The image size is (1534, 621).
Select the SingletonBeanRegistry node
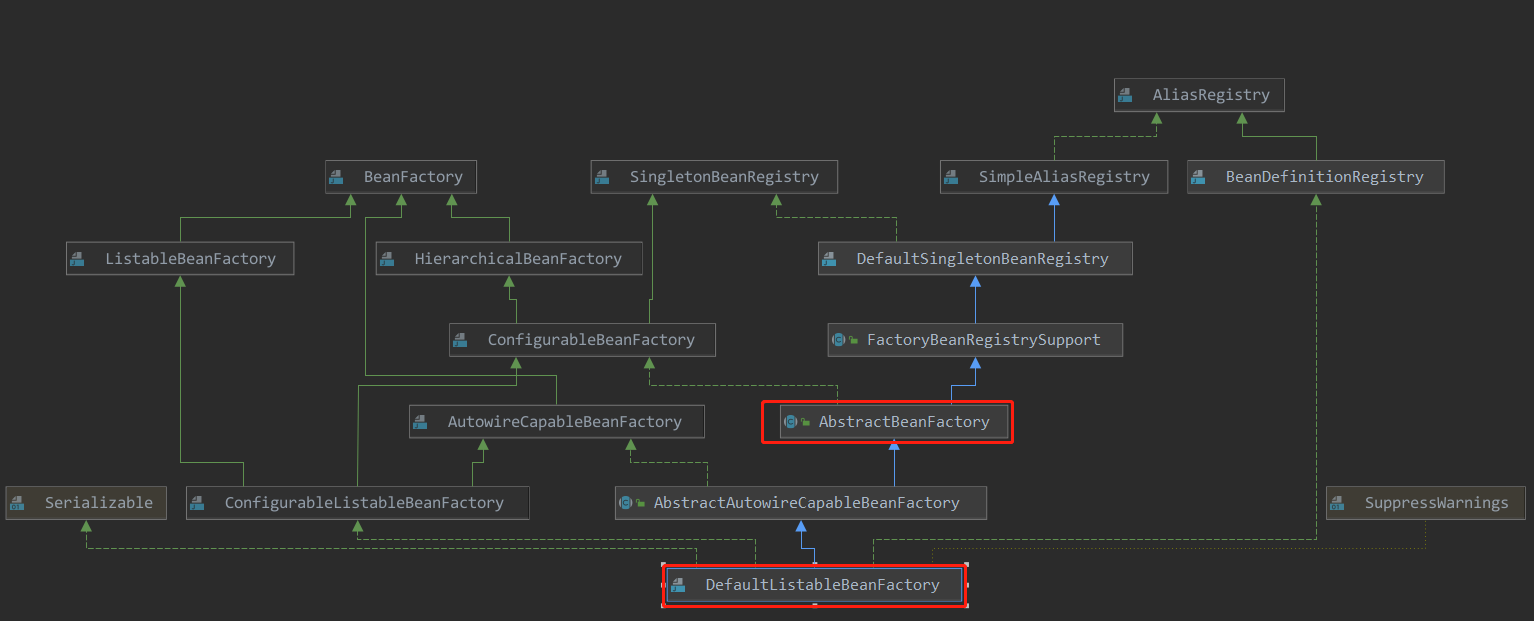(714, 177)
